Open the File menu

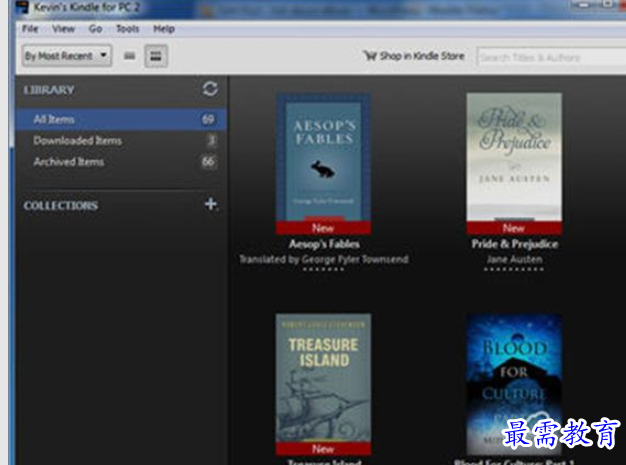coord(30,29)
